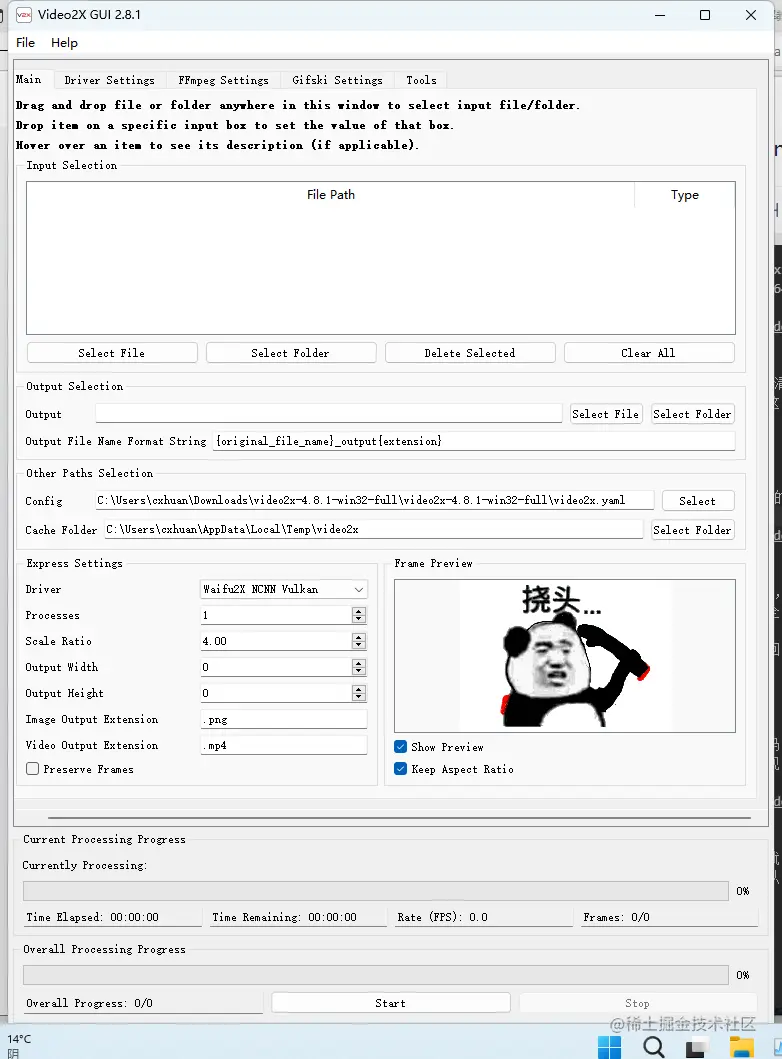
Task: Open the Driver dropdown (Waifu2X NCNN Vulkan)
Action: click(284, 589)
